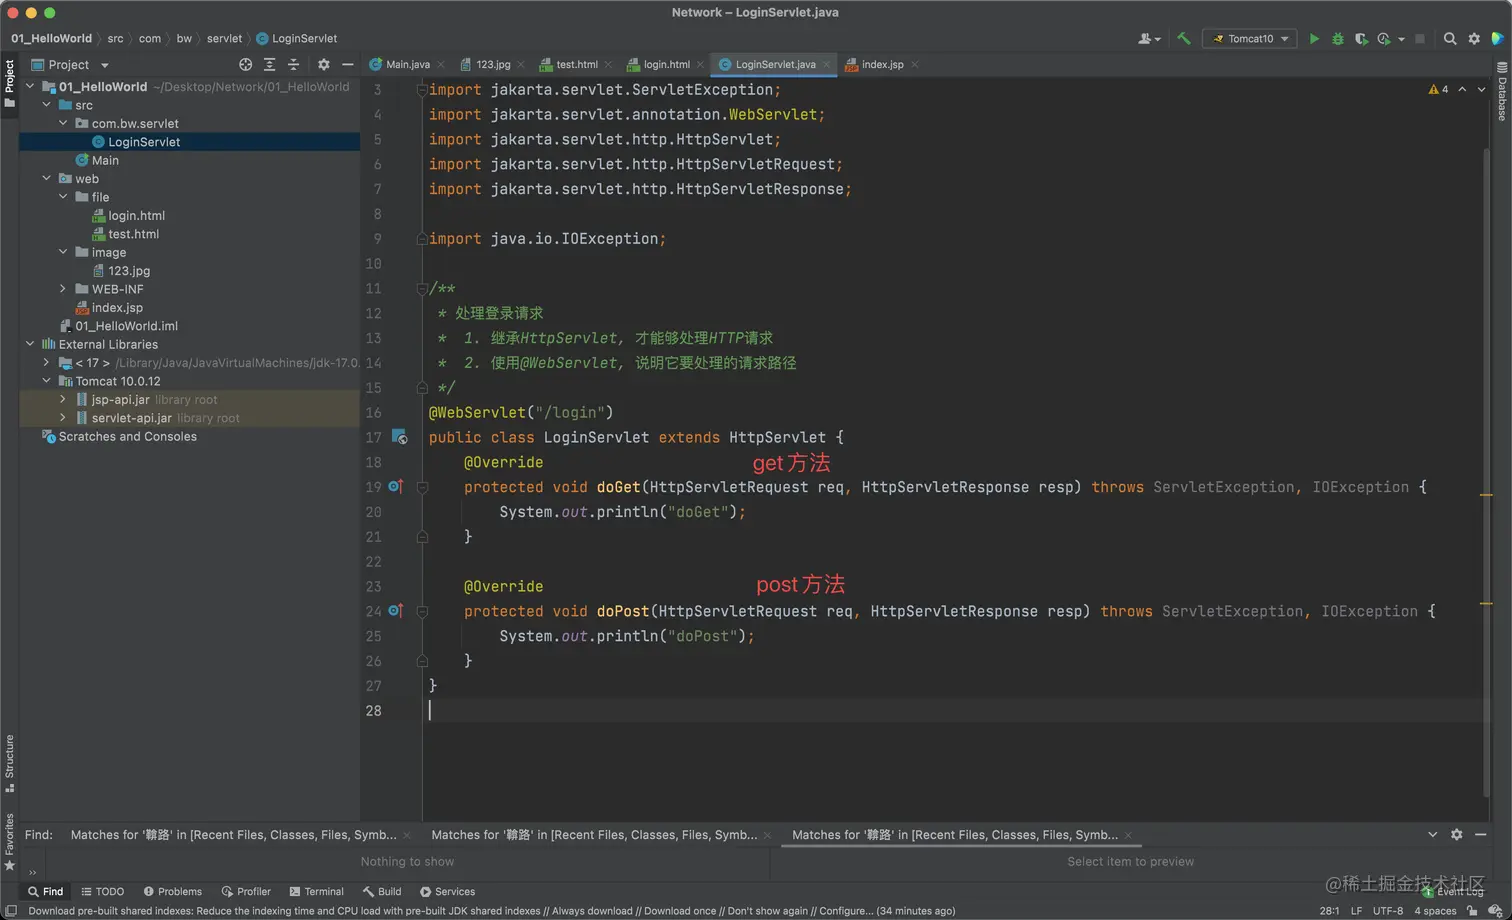Click the UTF-8 encoding status widget
1512x920 pixels.
click(1388, 911)
